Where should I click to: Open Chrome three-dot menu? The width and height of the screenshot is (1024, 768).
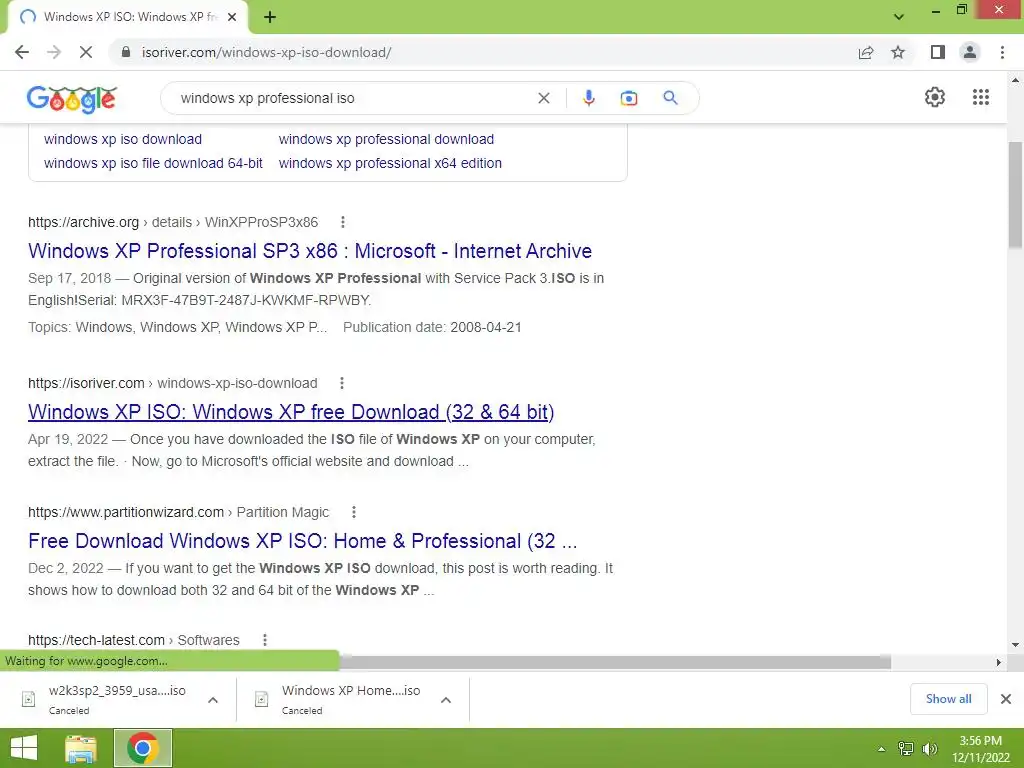1002,52
